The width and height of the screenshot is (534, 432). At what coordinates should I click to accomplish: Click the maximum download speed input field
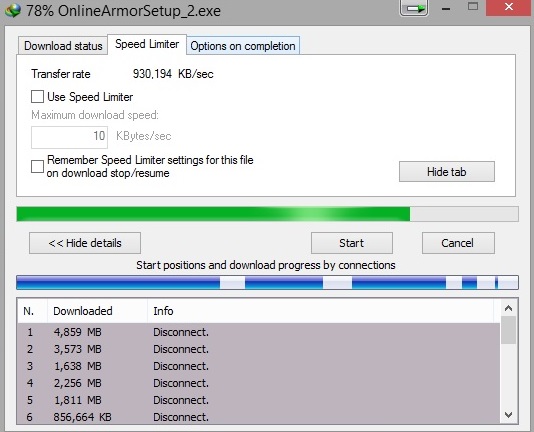pyautogui.click(x=69, y=137)
